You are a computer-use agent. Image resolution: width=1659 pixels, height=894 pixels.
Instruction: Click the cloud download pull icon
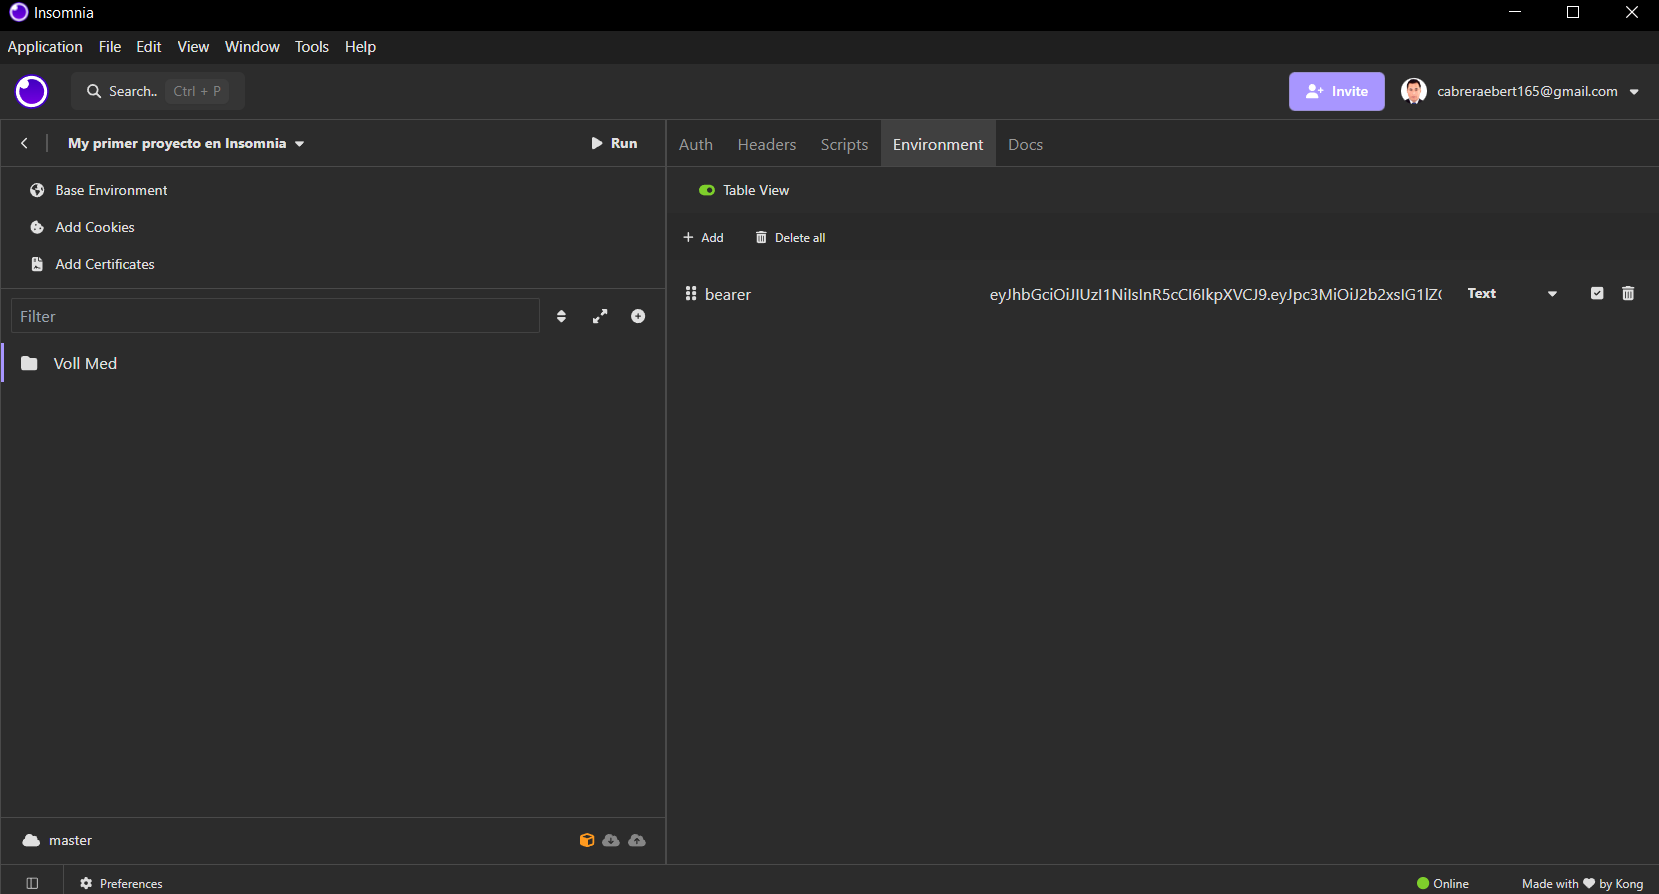[611, 840]
